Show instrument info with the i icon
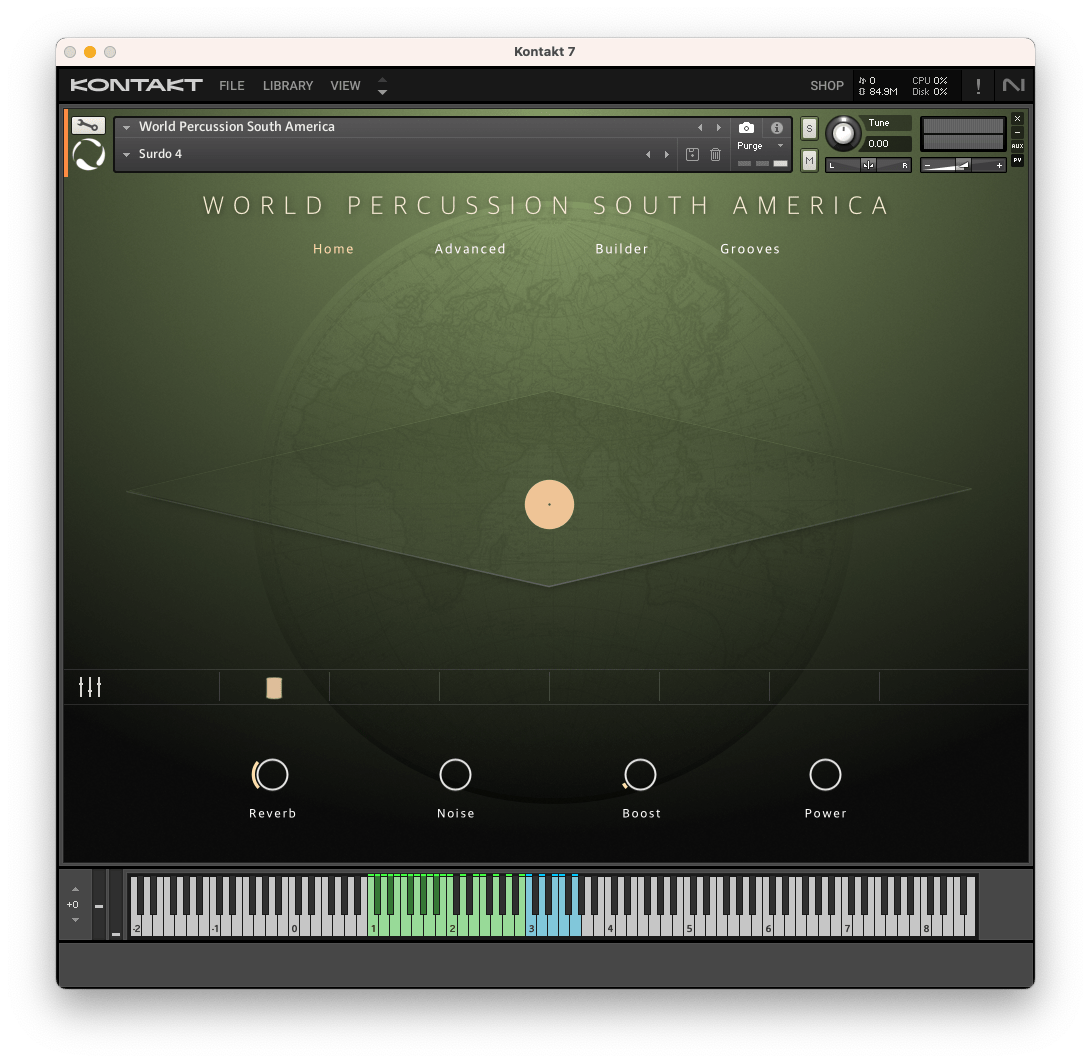This screenshot has width=1091, height=1063. click(x=777, y=127)
